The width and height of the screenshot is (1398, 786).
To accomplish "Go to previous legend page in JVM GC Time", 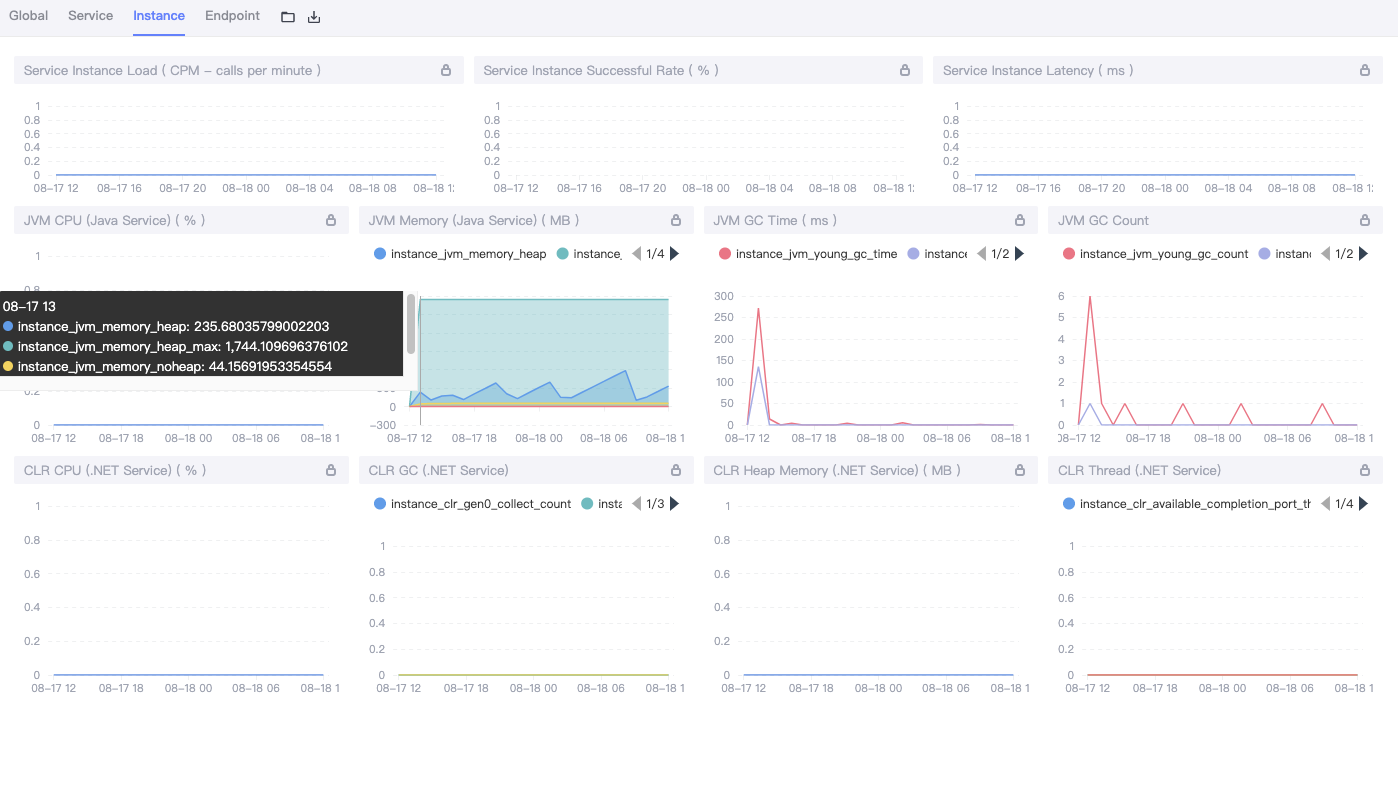I will tap(981, 254).
